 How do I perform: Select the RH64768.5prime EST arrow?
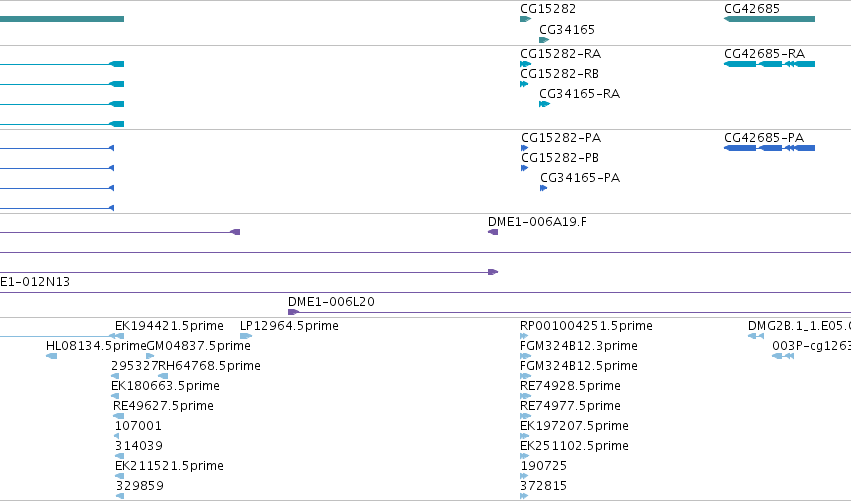pyautogui.click(x=163, y=376)
